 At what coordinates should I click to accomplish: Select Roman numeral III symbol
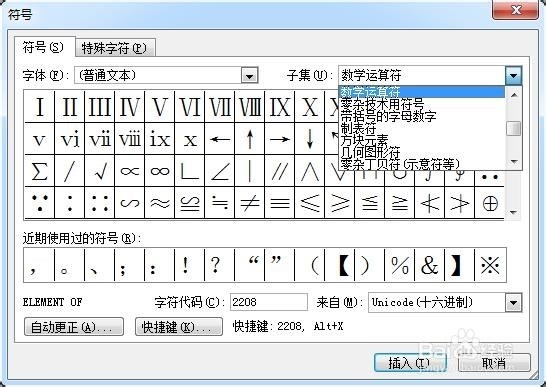tap(99, 107)
